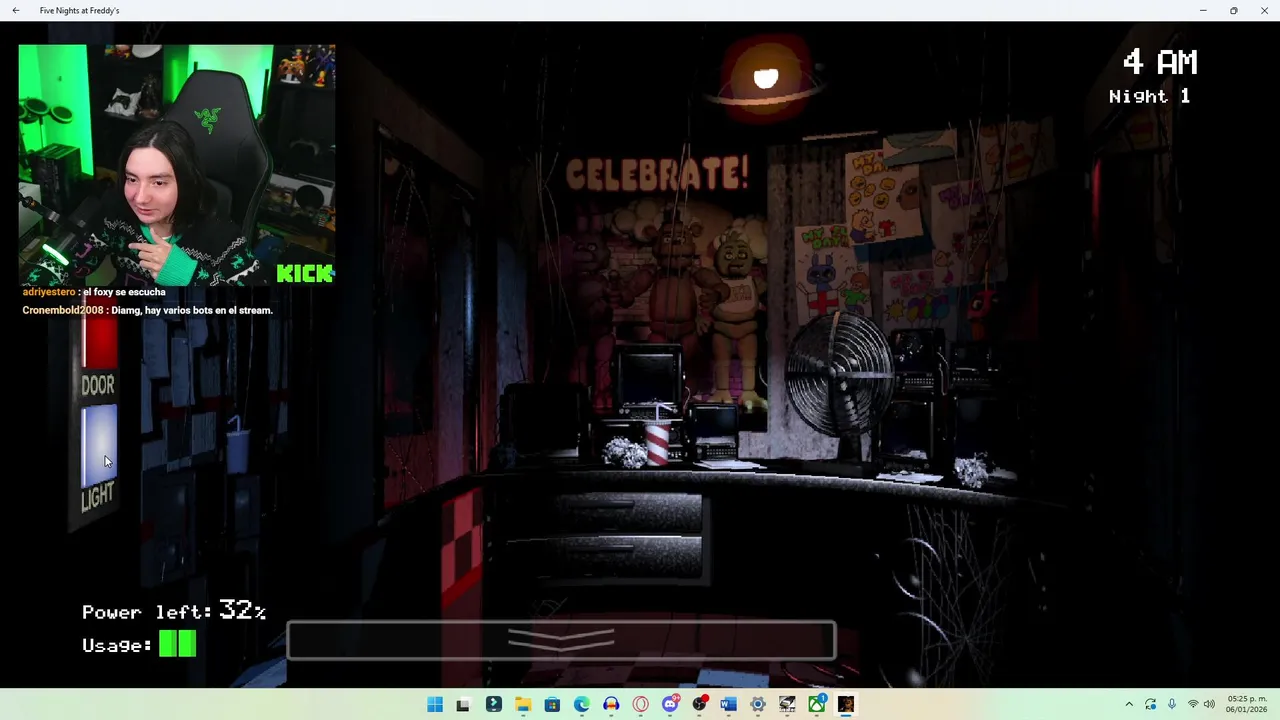
Task: Open Windows Settings gear on taskbar
Action: [758, 705]
